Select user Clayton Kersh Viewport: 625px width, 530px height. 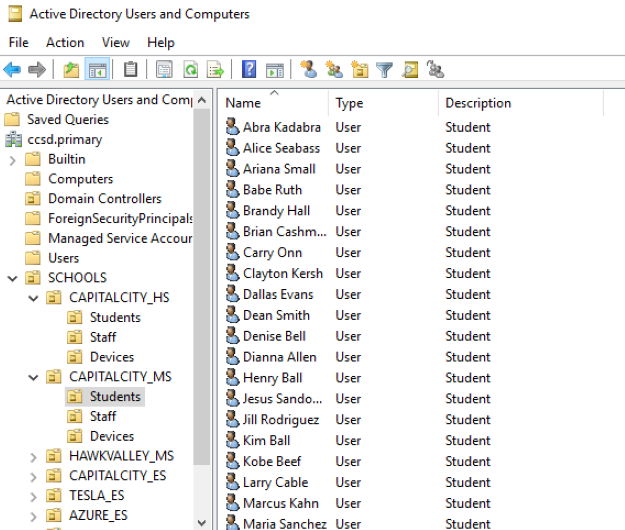pos(283,273)
